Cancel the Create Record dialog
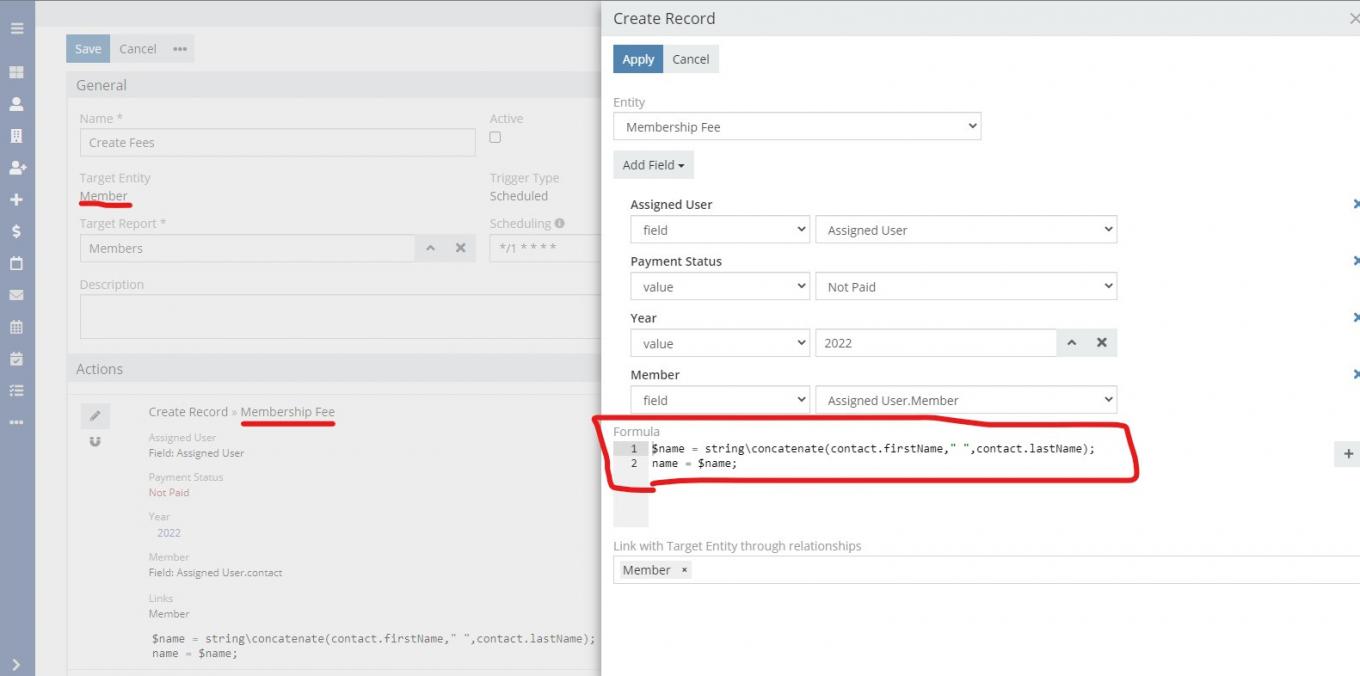This screenshot has width=1360, height=676. [x=690, y=59]
